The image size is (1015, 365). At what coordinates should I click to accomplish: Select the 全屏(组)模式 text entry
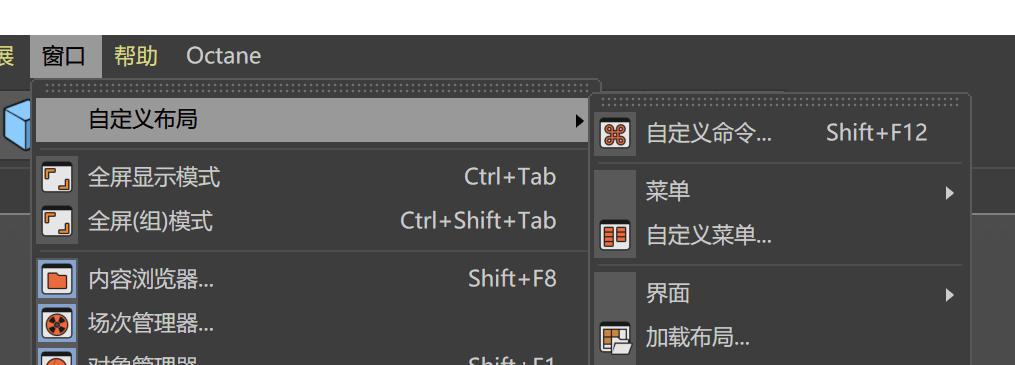[150, 221]
